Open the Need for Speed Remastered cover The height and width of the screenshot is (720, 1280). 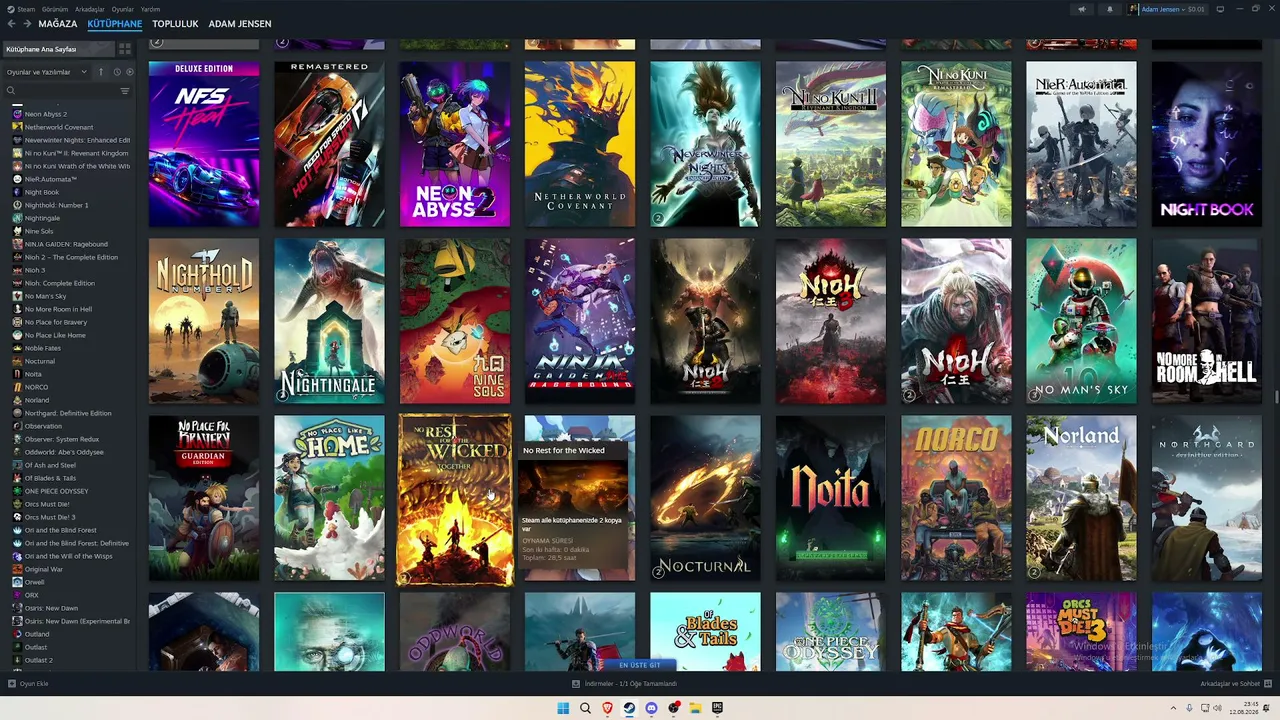coord(329,144)
